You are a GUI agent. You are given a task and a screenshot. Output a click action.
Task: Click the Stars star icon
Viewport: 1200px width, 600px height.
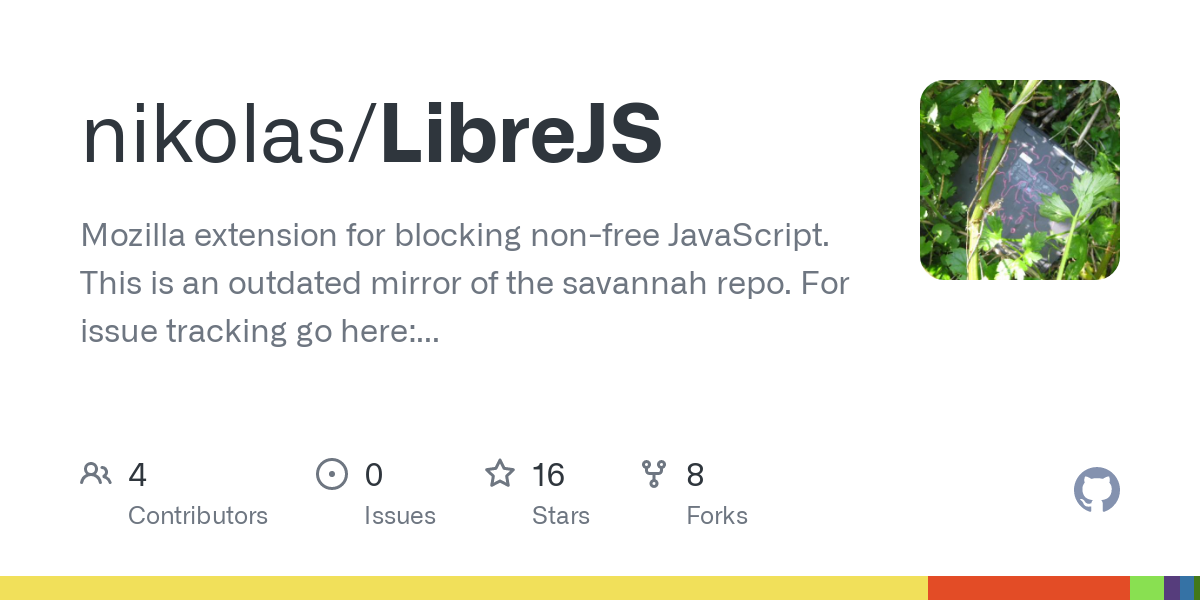coord(500,473)
